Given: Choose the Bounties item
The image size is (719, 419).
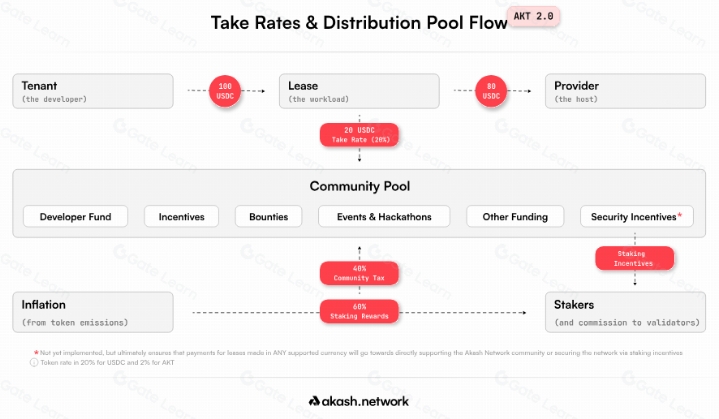Looking at the screenshot, I should [269, 216].
